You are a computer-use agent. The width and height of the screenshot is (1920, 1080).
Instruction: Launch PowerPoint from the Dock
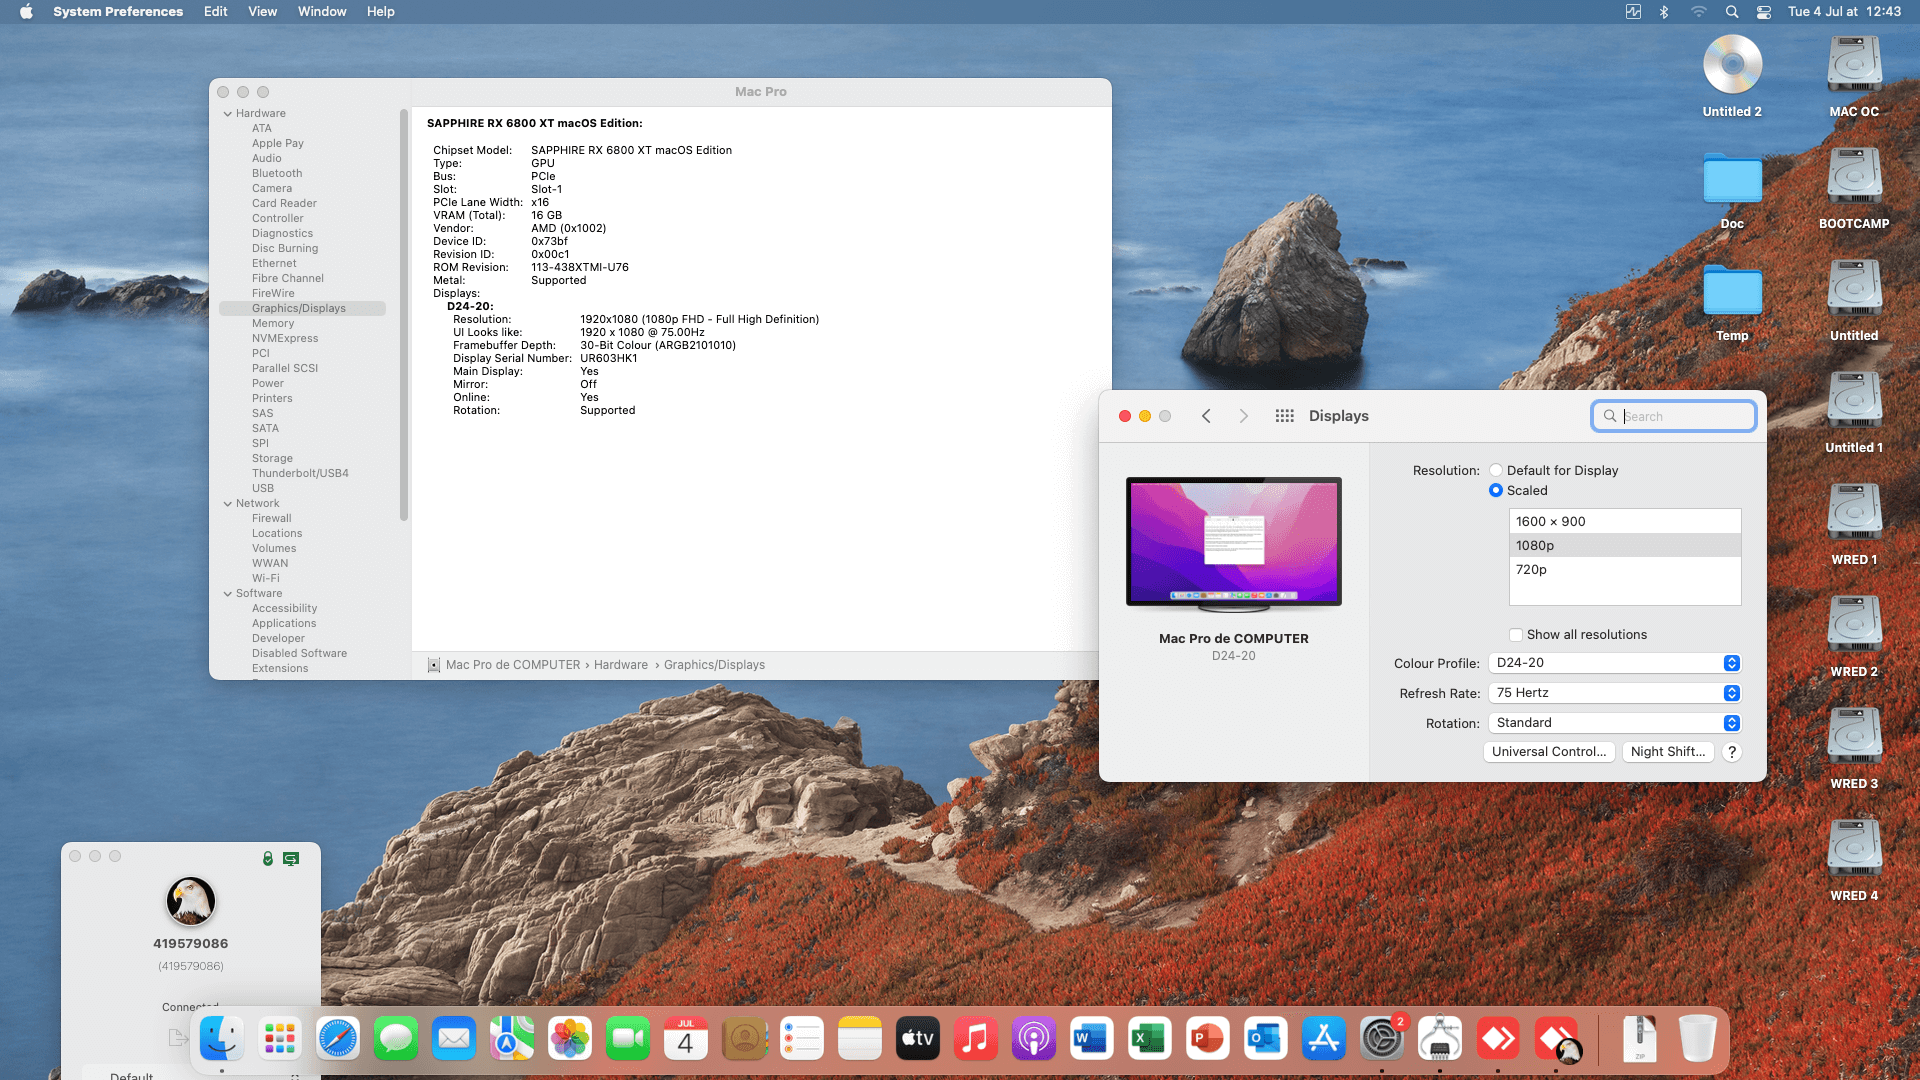click(x=1207, y=1039)
